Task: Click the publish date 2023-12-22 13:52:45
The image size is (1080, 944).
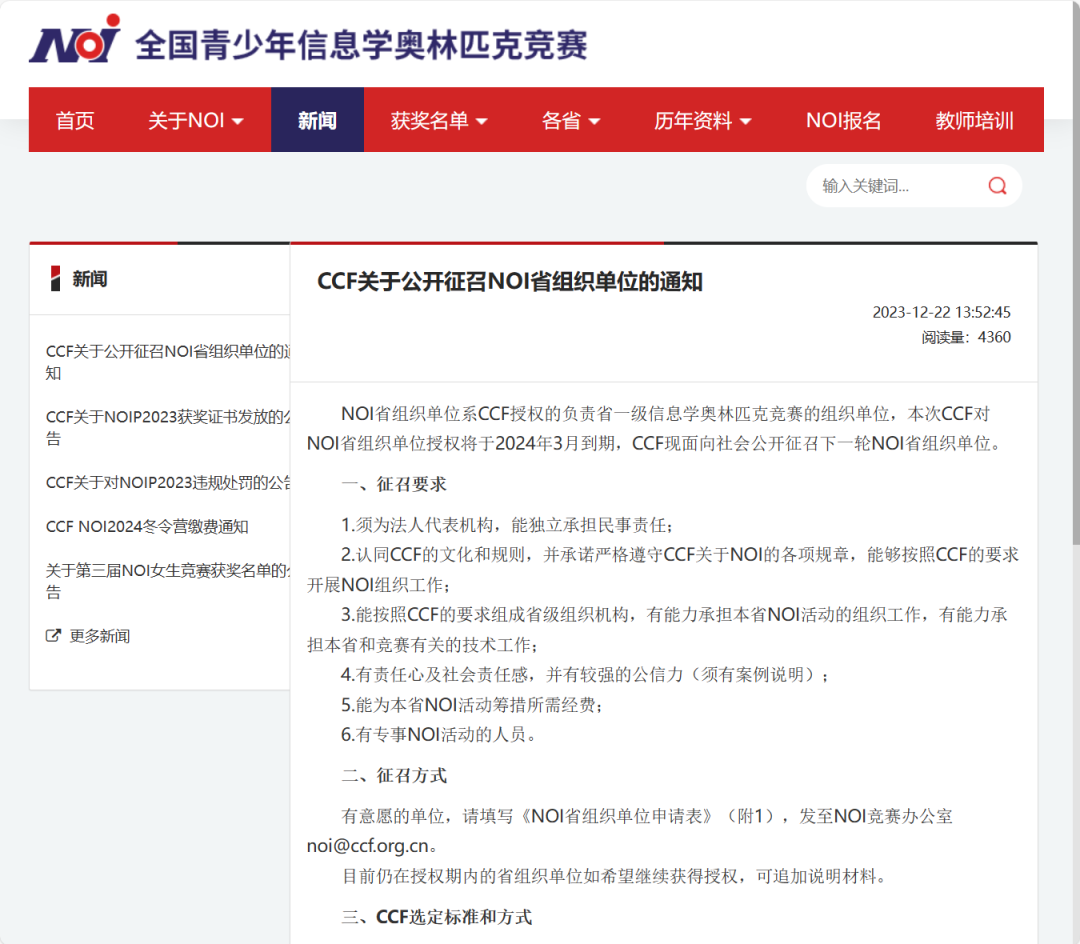Action: pos(942,312)
